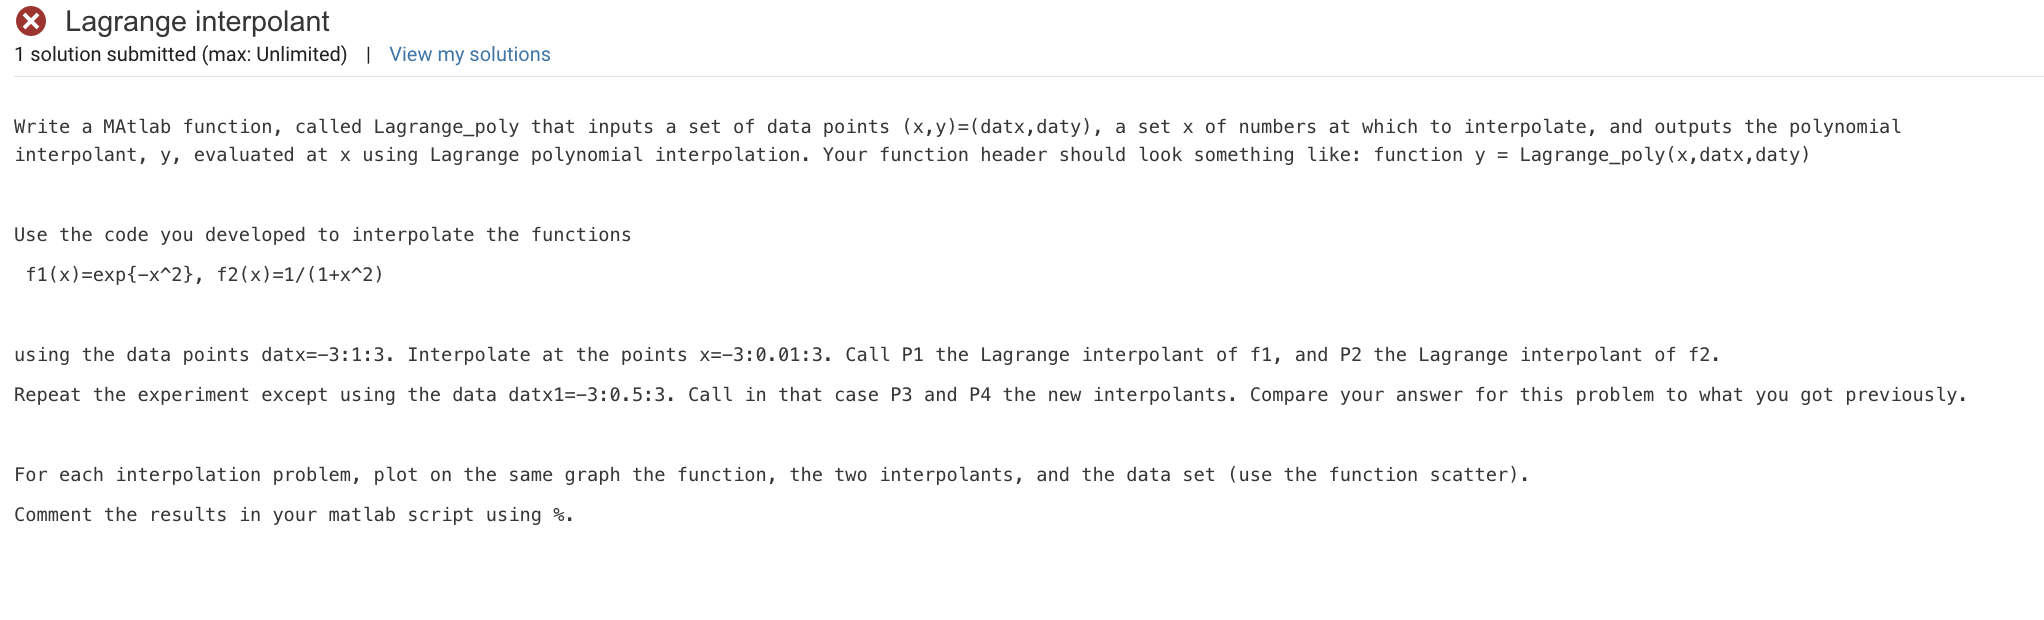Click the red X status icon

[x=31, y=21]
